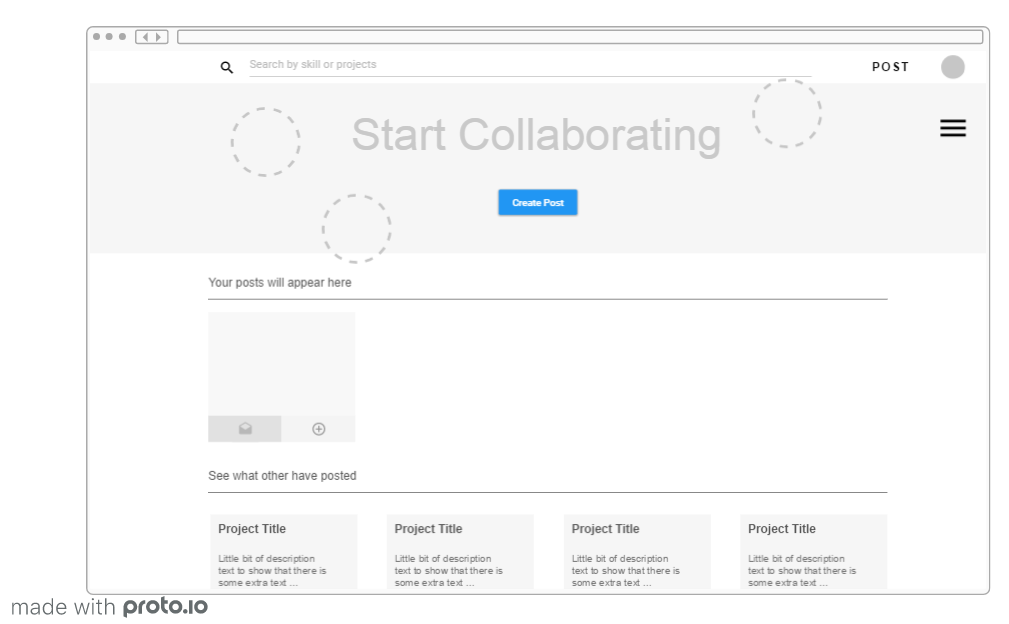Open the fourth Project Title card

point(813,551)
